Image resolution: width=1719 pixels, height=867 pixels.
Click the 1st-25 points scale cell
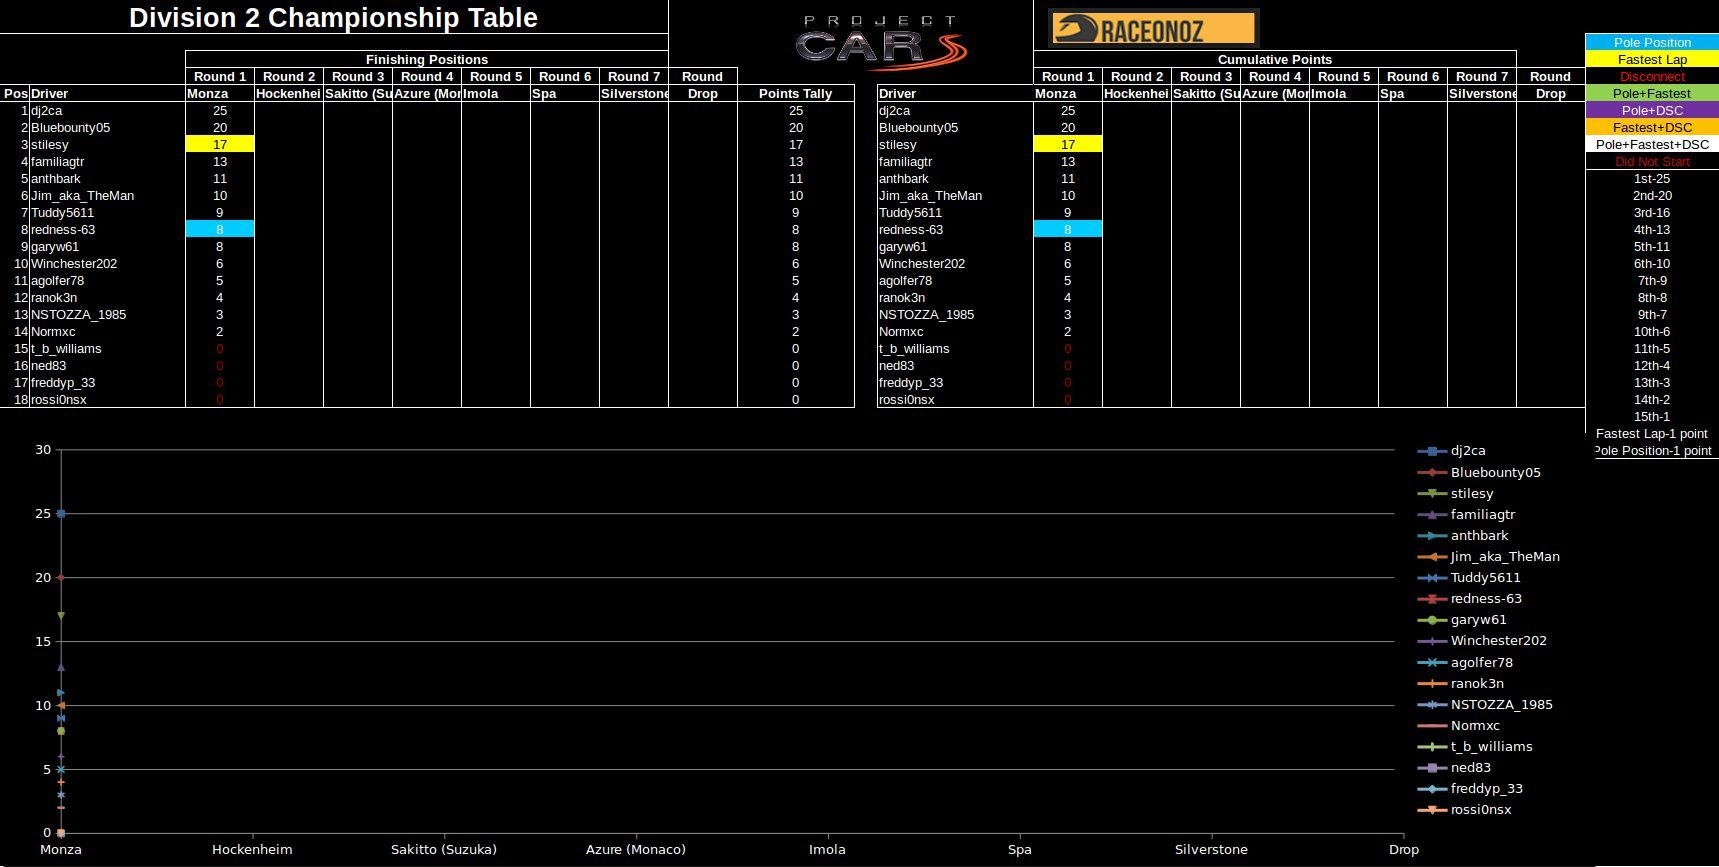click(1652, 178)
